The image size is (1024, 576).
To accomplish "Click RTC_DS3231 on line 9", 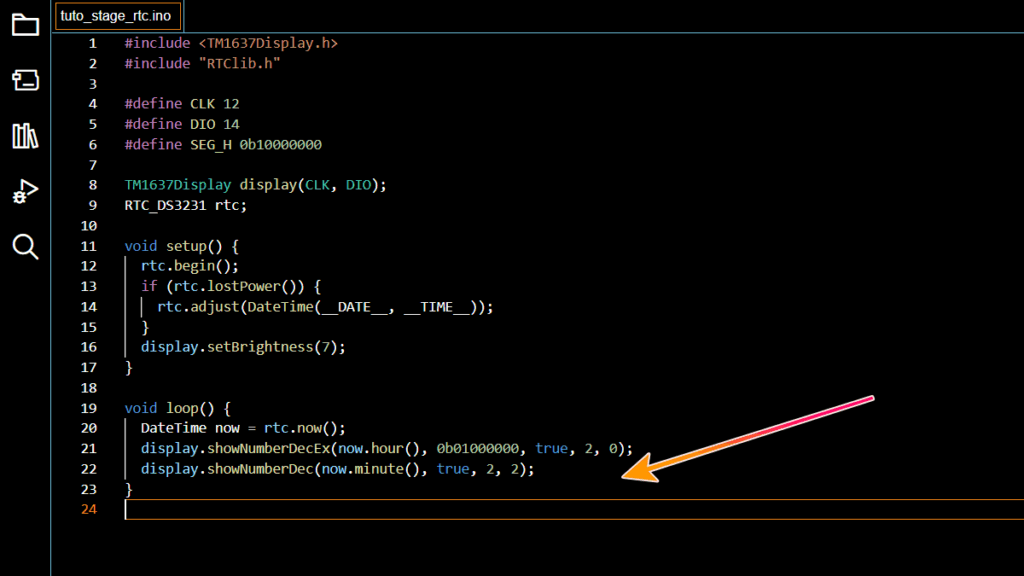I will 165,205.
